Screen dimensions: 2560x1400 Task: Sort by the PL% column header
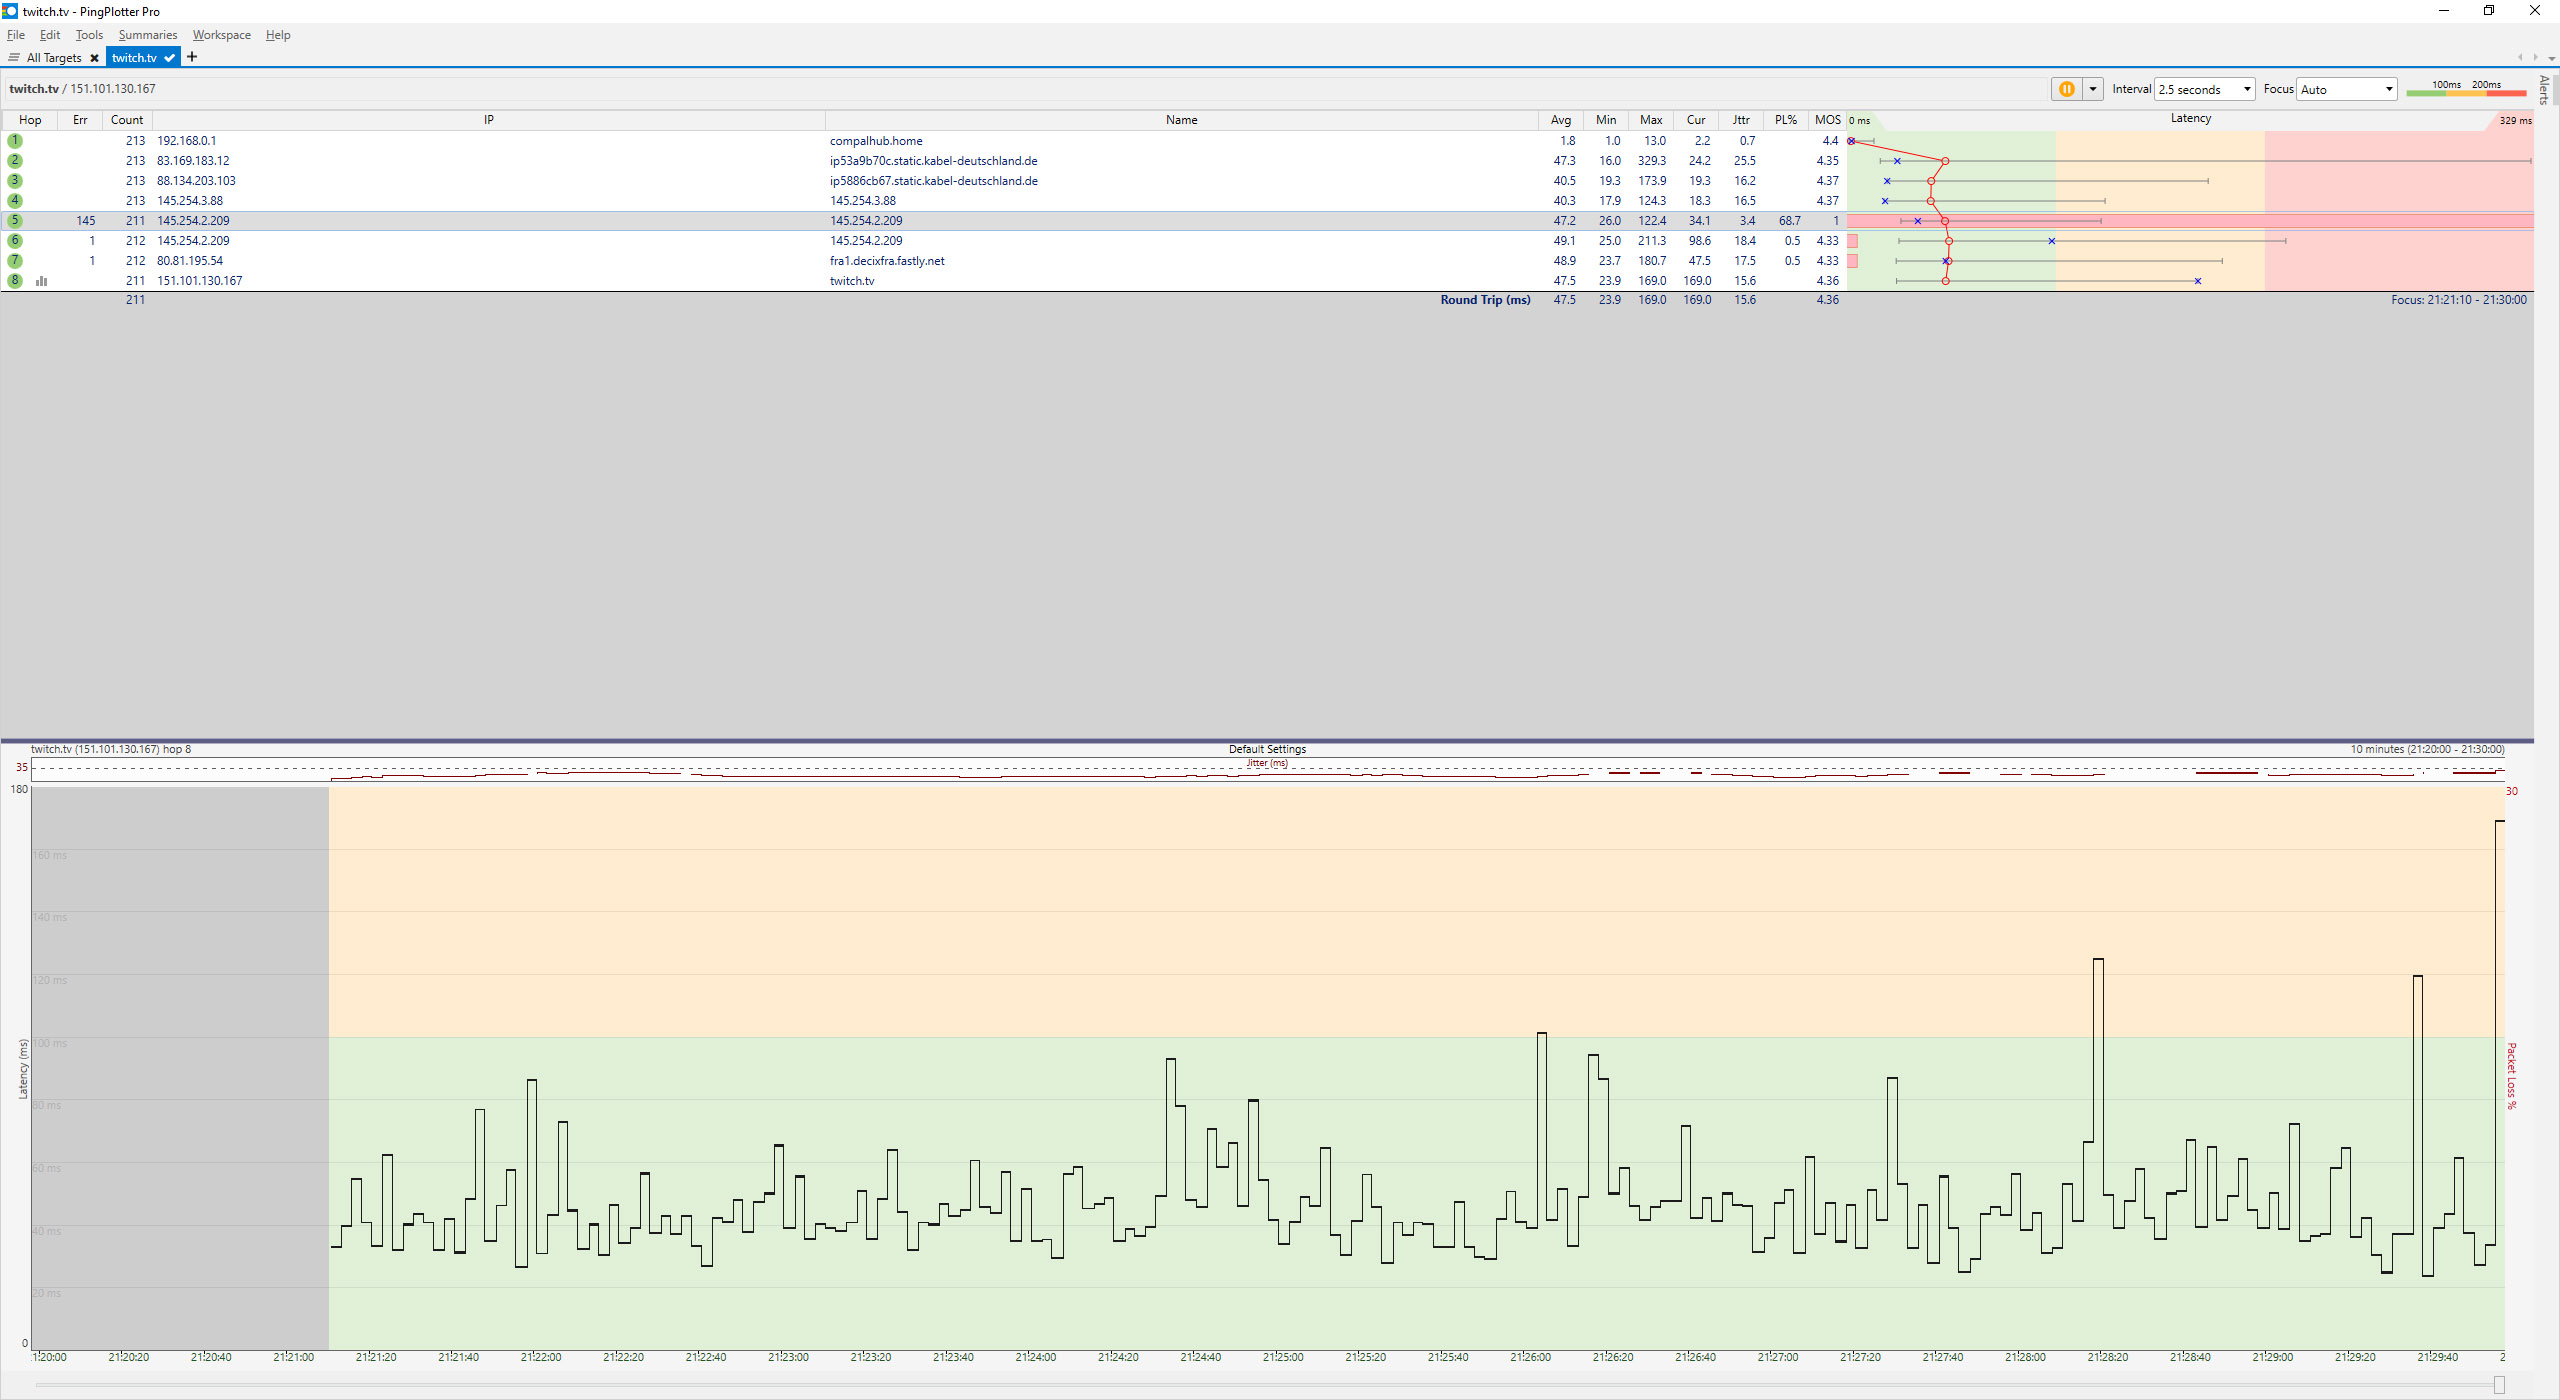click(x=1785, y=120)
